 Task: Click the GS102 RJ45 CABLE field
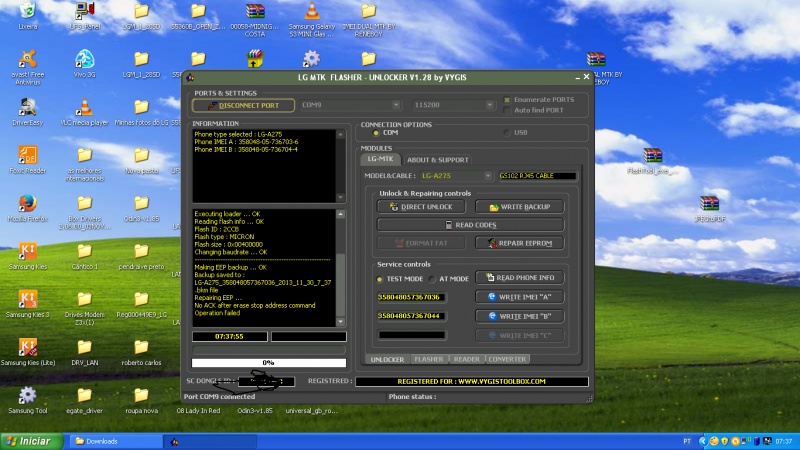pos(537,176)
